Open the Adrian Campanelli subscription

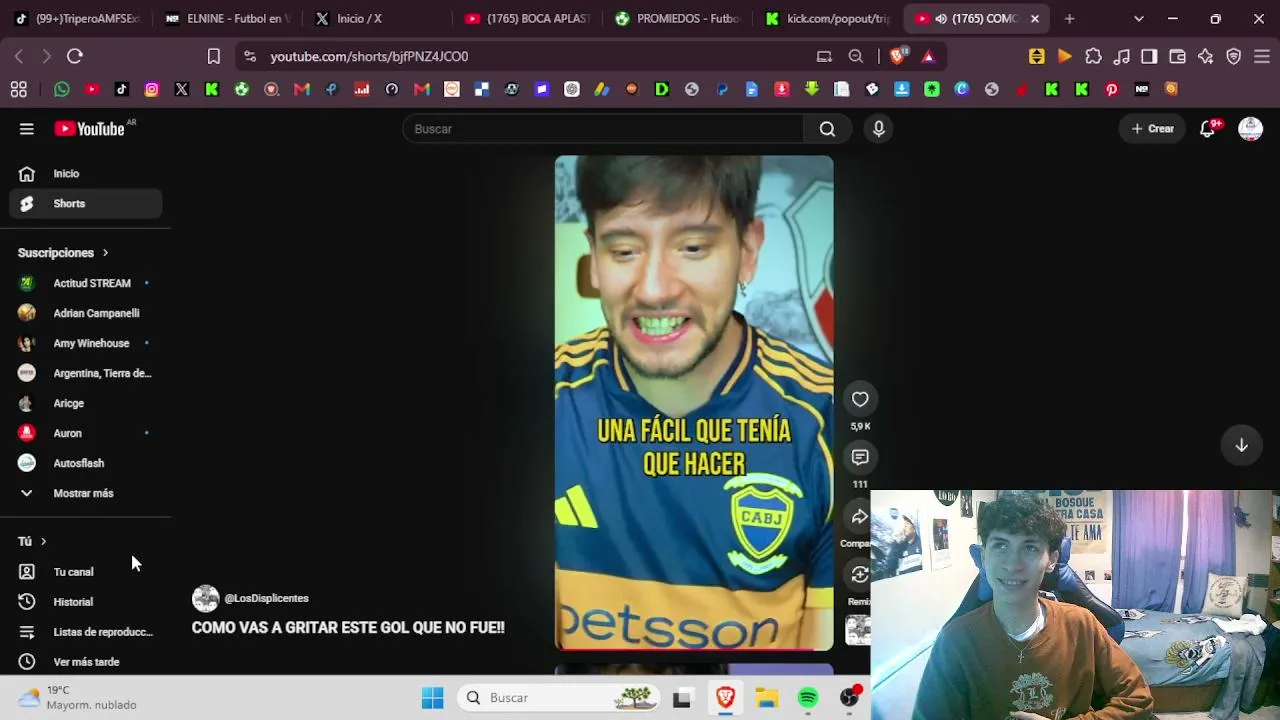87,313
